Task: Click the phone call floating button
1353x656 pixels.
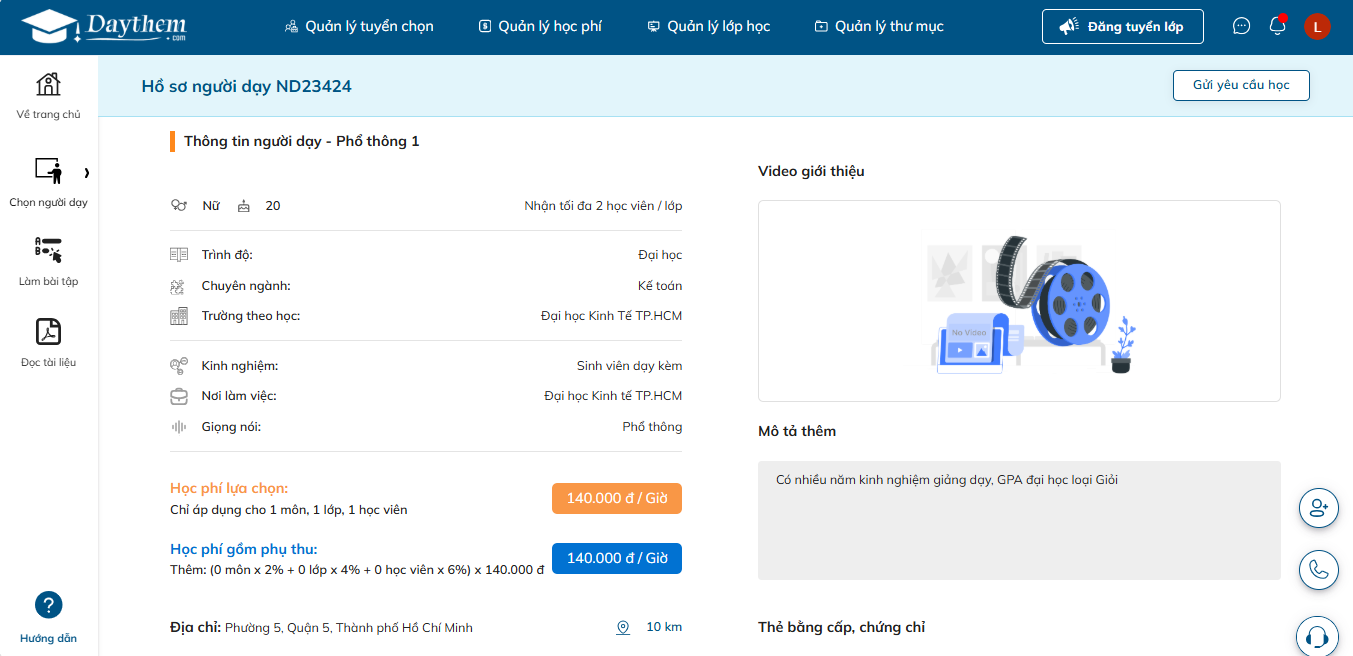Action: pyautogui.click(x=1317, y=570)
